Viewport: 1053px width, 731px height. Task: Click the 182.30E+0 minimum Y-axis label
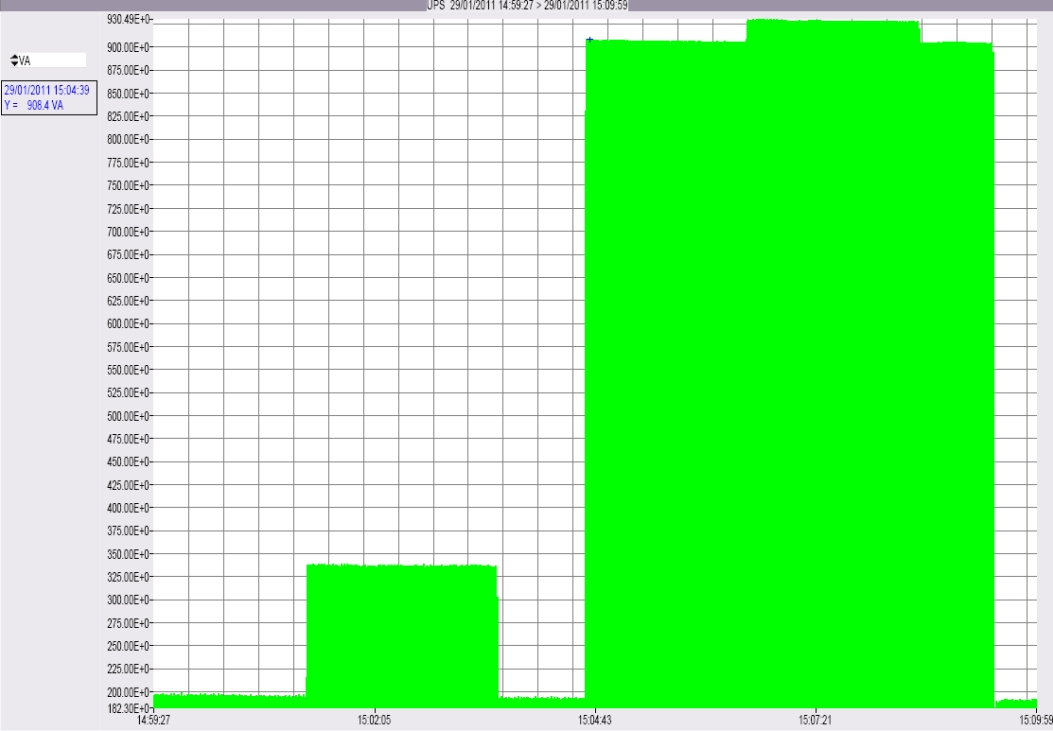128,708
